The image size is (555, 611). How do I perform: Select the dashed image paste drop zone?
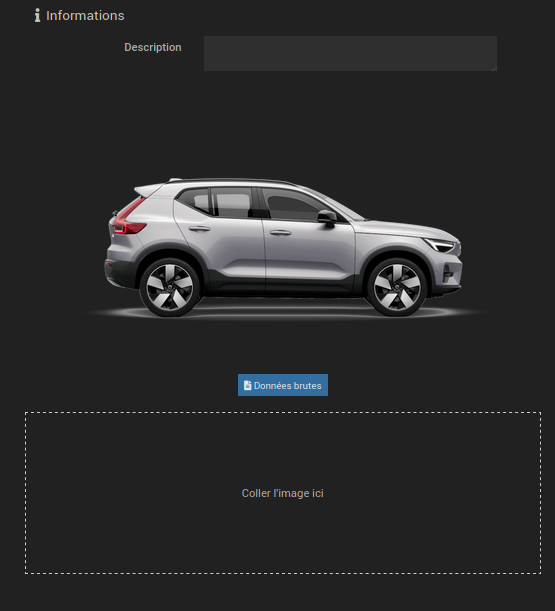[283, 493]
